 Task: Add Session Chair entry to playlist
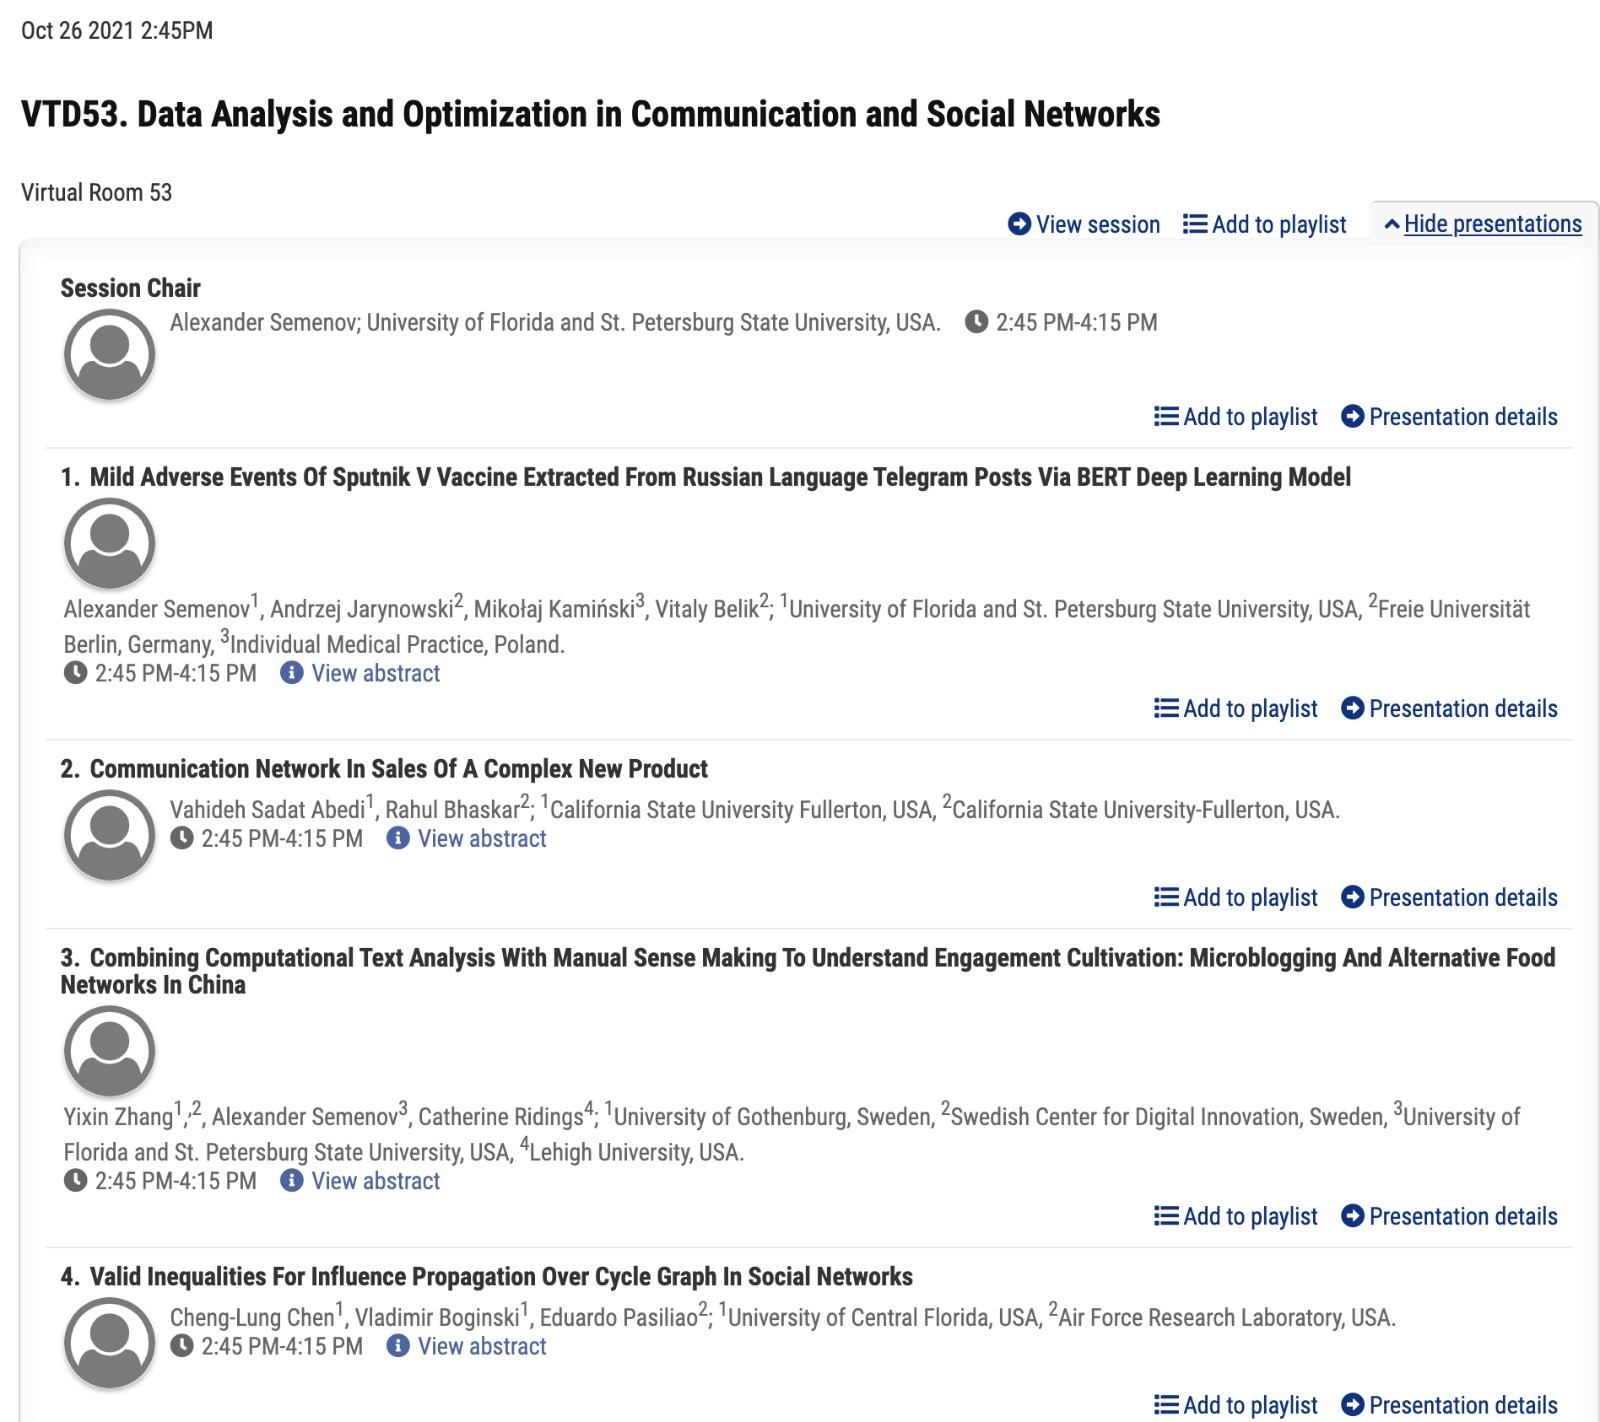(x=1236, y=416)
